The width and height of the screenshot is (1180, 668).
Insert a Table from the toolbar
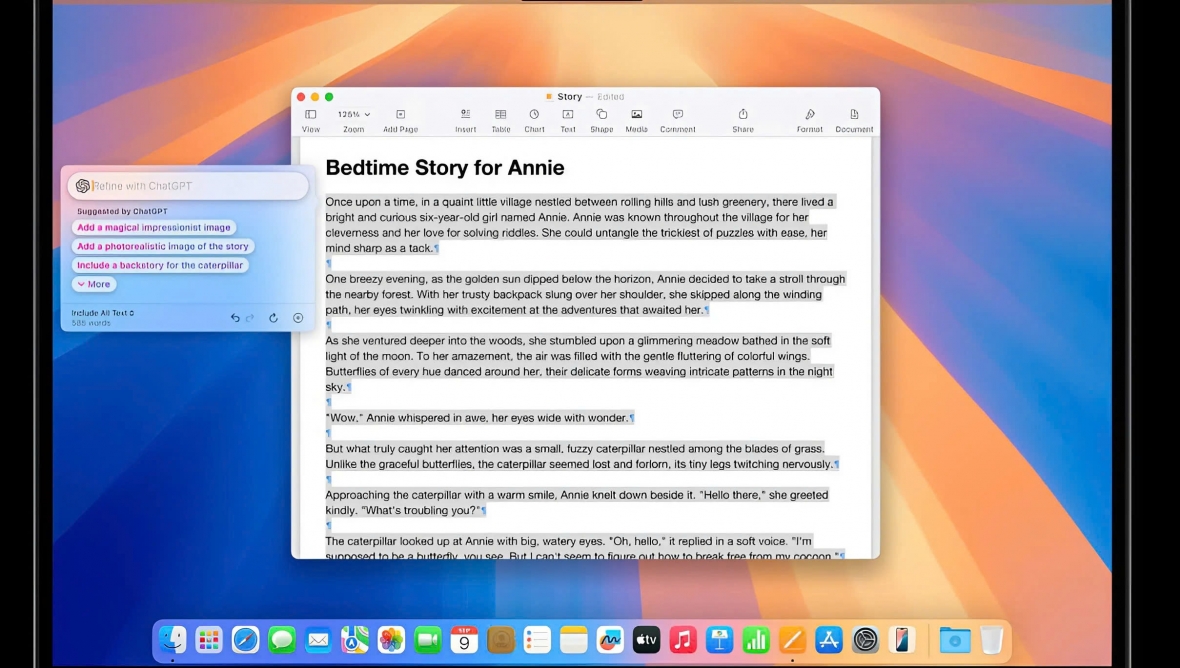coord(500,114)
